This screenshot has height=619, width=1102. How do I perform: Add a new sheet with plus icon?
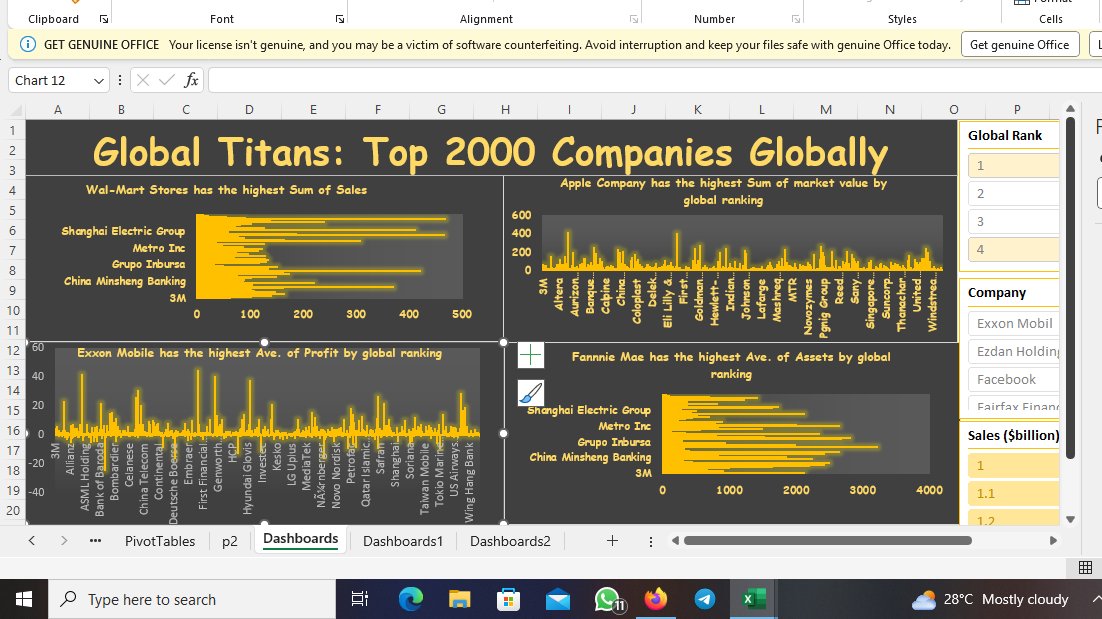[x=612, y=540]
